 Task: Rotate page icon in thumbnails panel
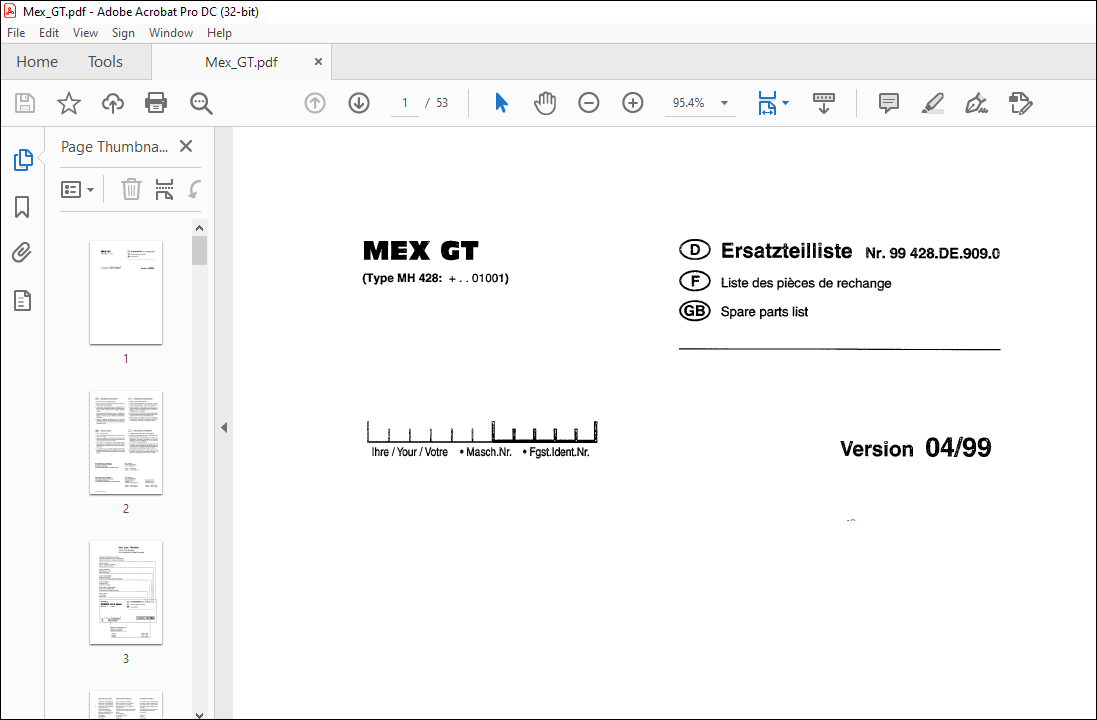tap(194, 189)
